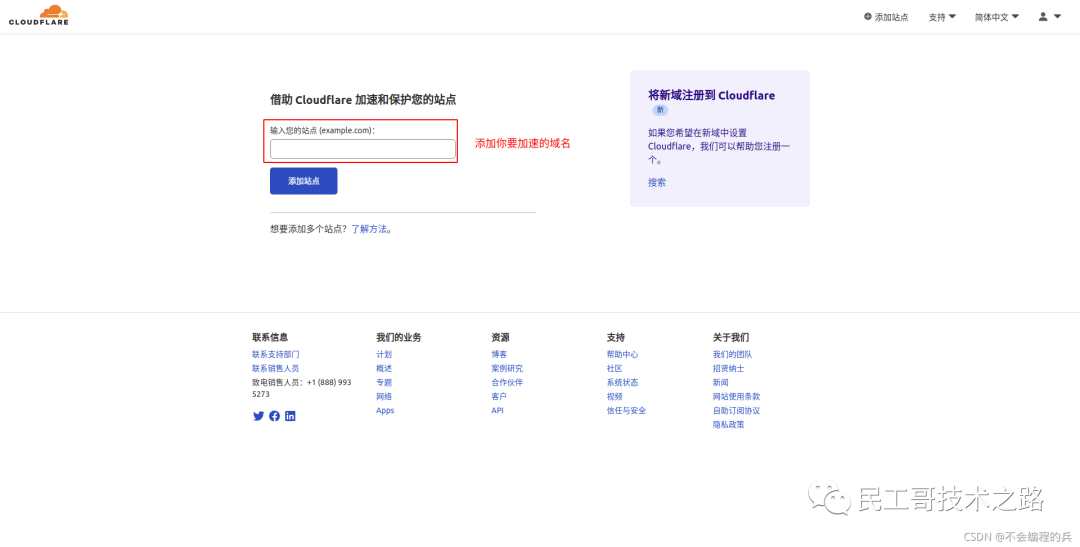The image size is (1080, 547).
Task: Open 联系销售人员 footer link
Action: click(x=275, y=368)
